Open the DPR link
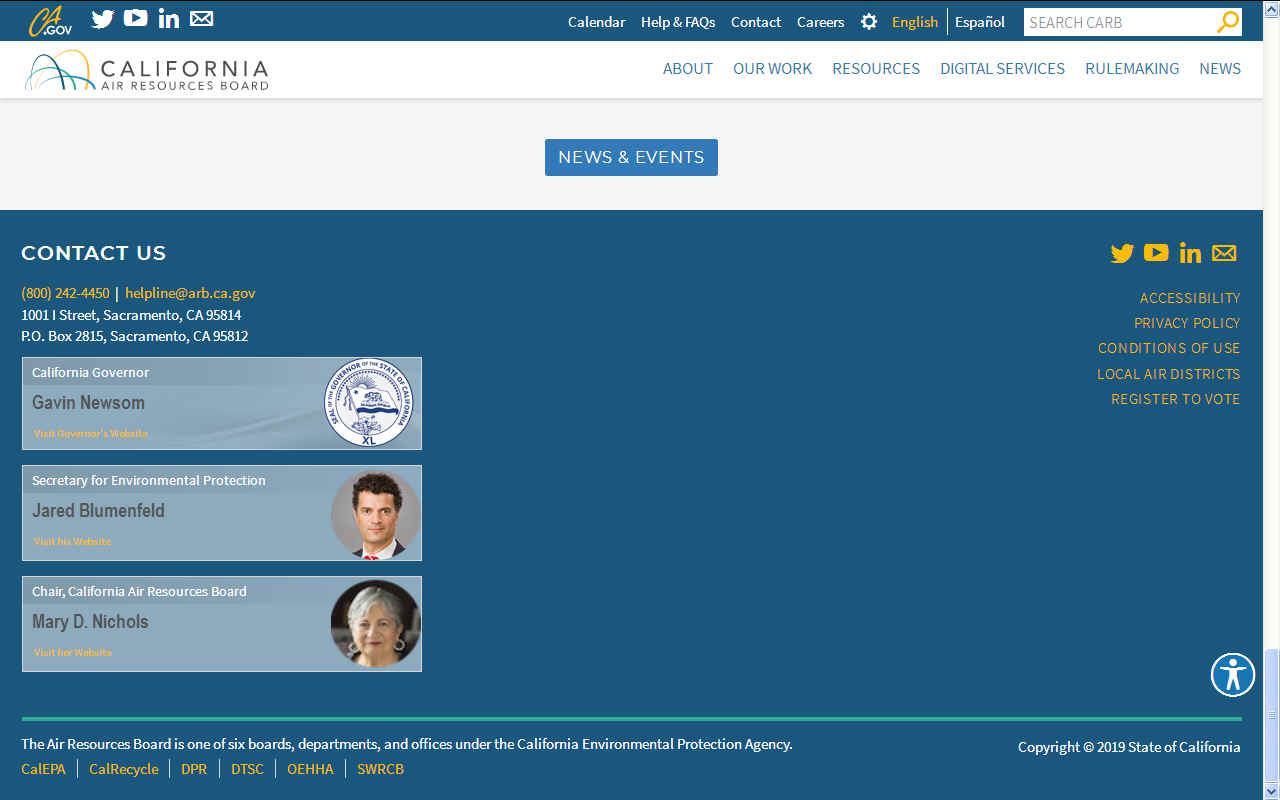1280x800 pixels. point(194,769)
